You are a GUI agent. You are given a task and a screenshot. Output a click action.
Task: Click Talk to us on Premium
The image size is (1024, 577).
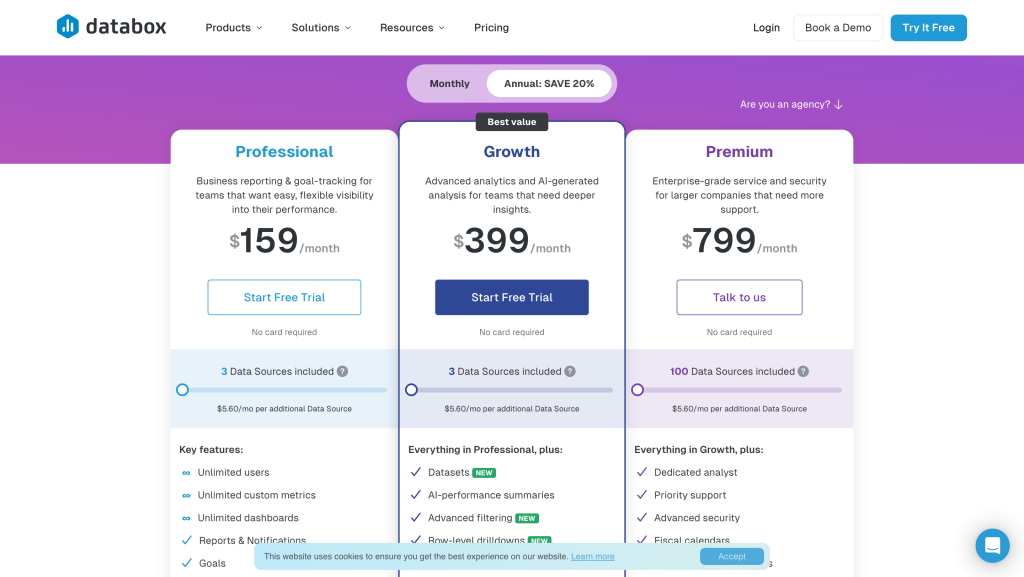click(x=739, y=297)
